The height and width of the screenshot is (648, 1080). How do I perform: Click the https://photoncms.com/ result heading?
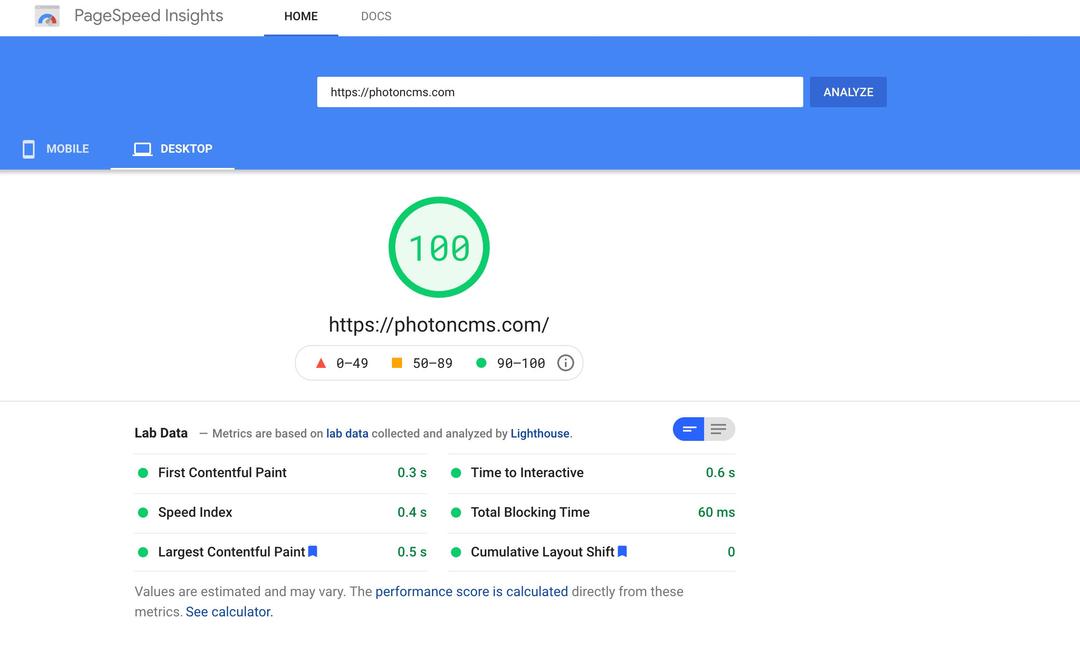(439, 324)
